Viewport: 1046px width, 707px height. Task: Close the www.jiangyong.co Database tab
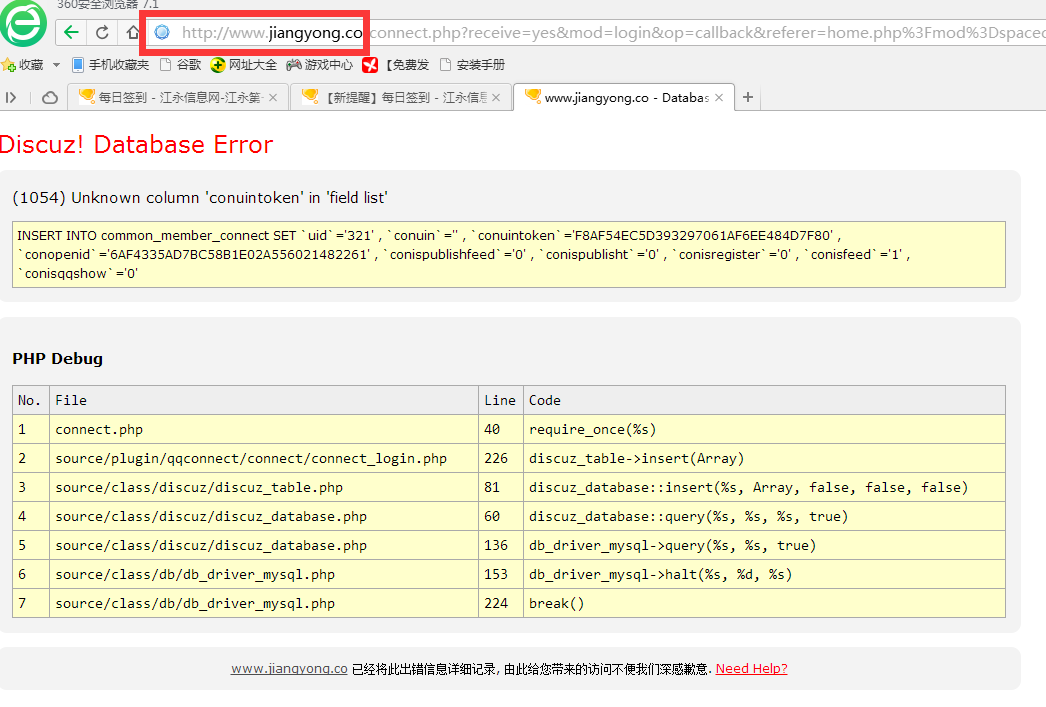[x=718, y=97]
